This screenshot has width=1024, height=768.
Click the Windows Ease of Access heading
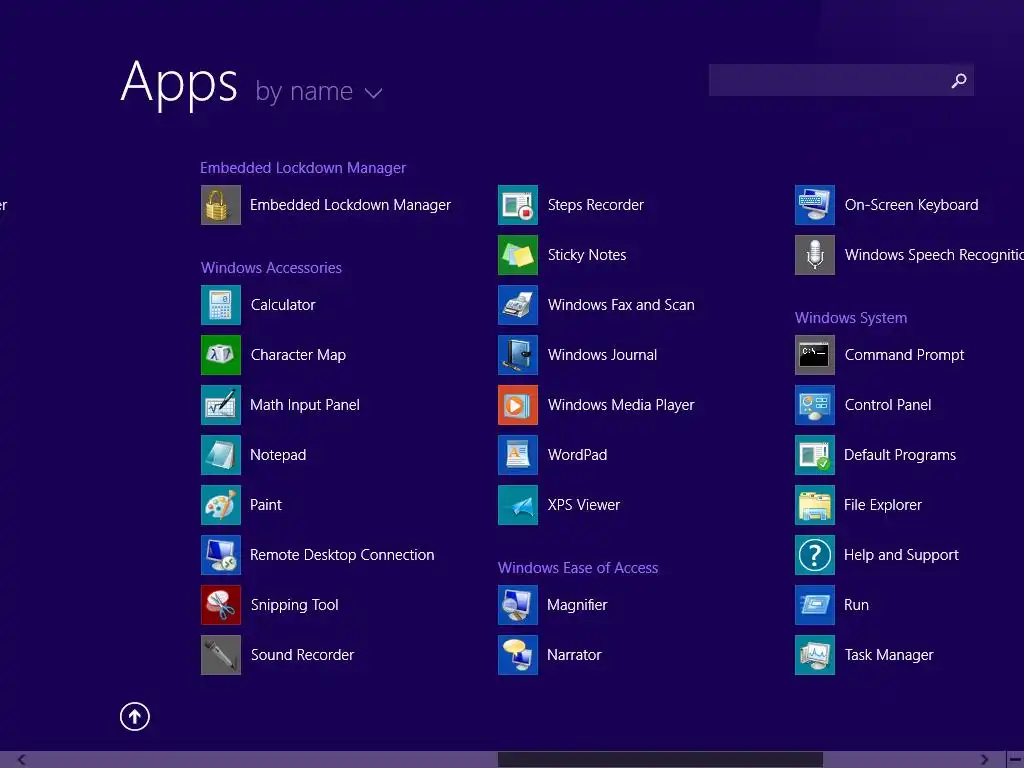coord(578,568)
